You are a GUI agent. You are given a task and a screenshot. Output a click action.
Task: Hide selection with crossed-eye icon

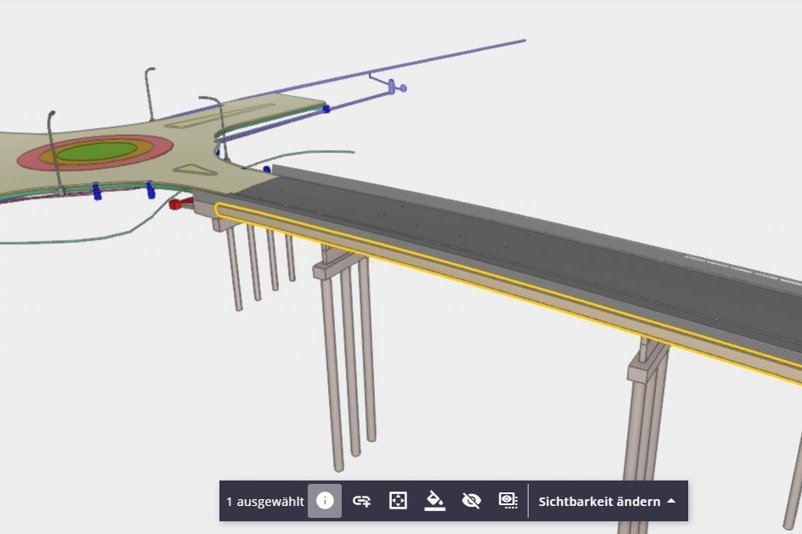471,501
